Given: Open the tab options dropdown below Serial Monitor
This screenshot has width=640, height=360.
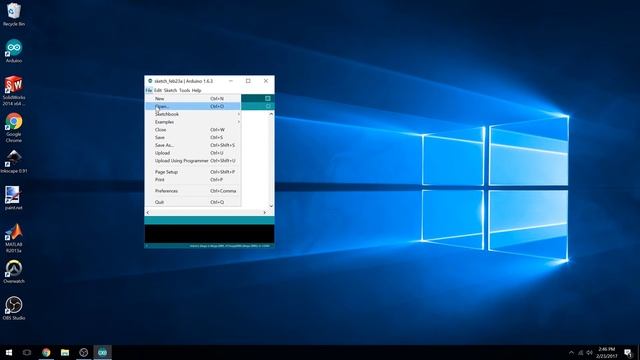Looking at the screenshot, I should (x=268, y=106).
